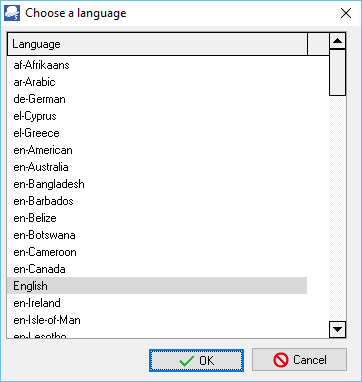The height and width of the screenshot is (382, 362).
Task: Click the Cancel button
Action: (299, 360)
